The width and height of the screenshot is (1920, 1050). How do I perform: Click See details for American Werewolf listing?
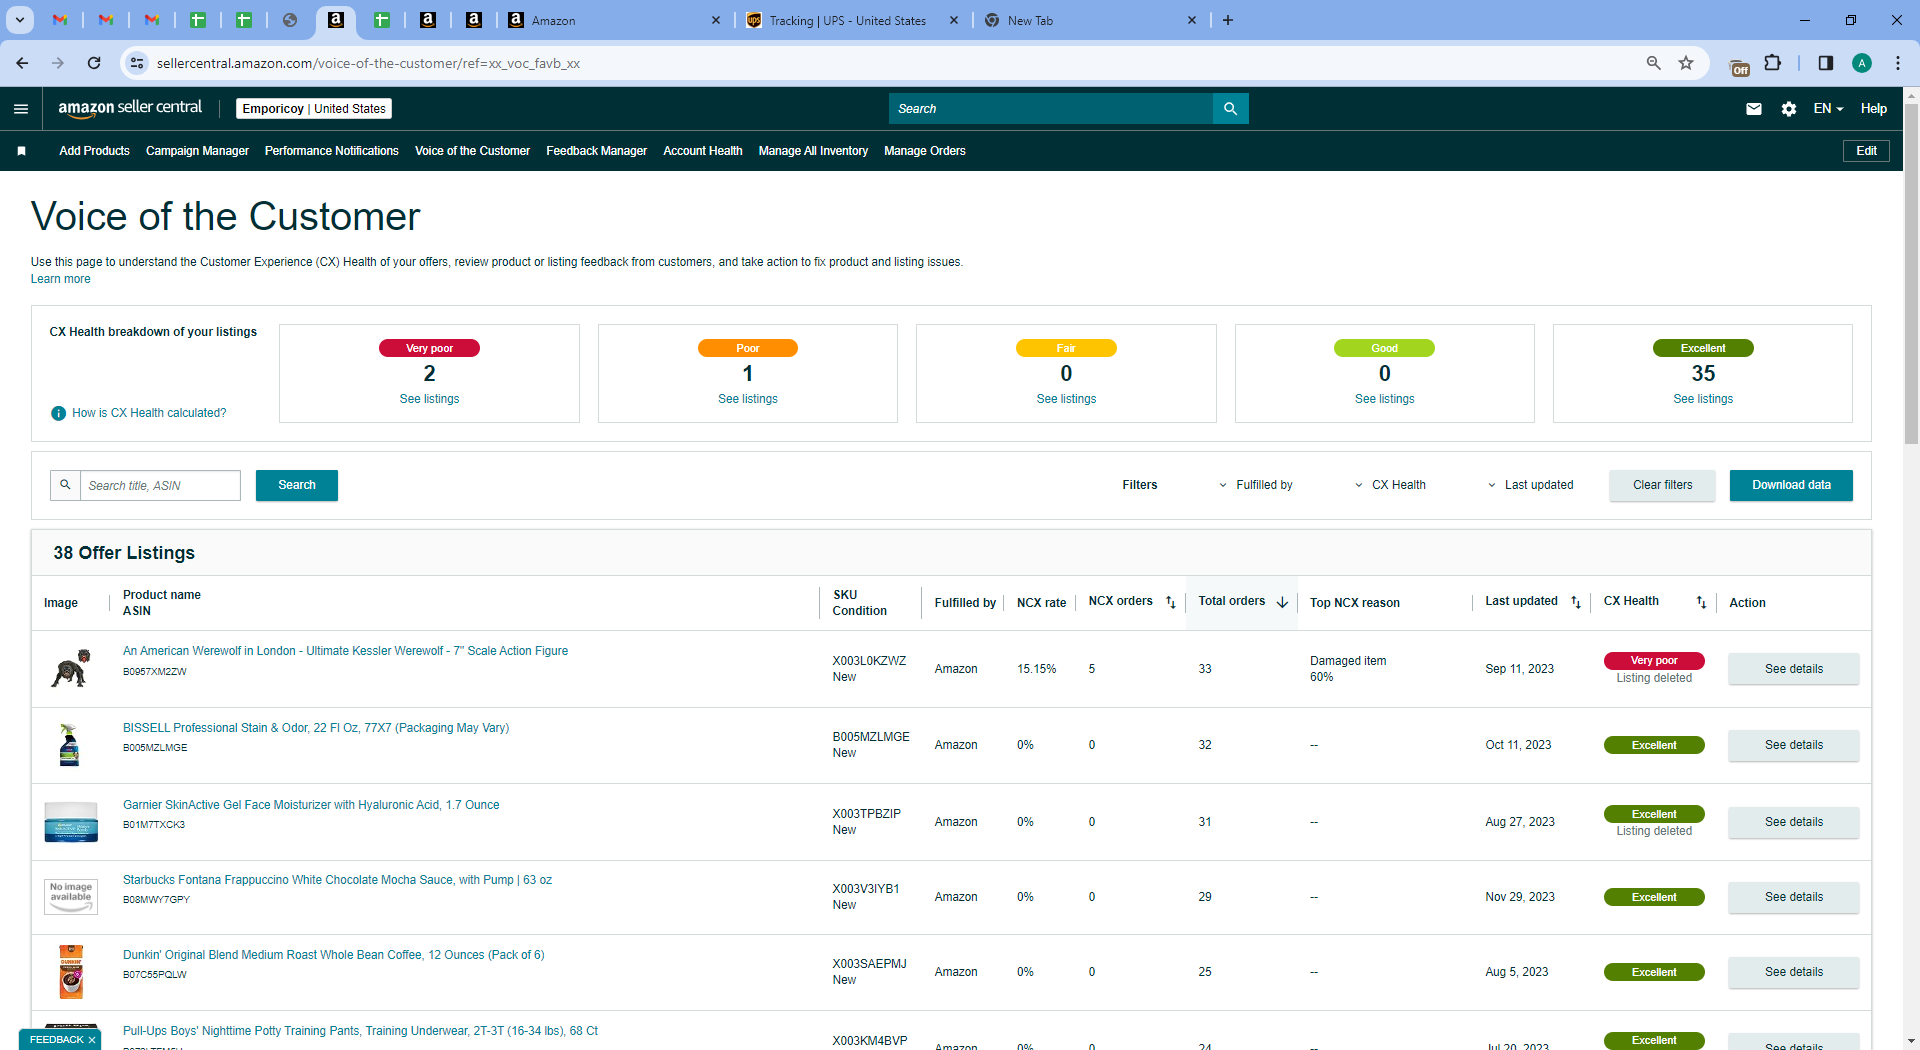pos(1793,669)
